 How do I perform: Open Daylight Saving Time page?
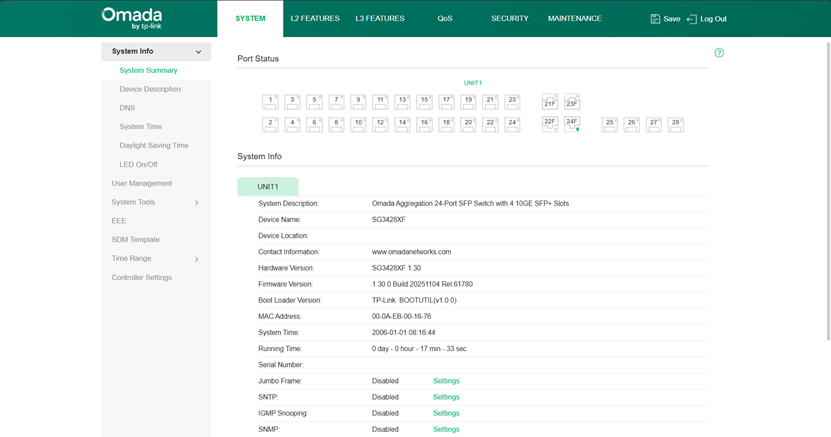point(154,146)
